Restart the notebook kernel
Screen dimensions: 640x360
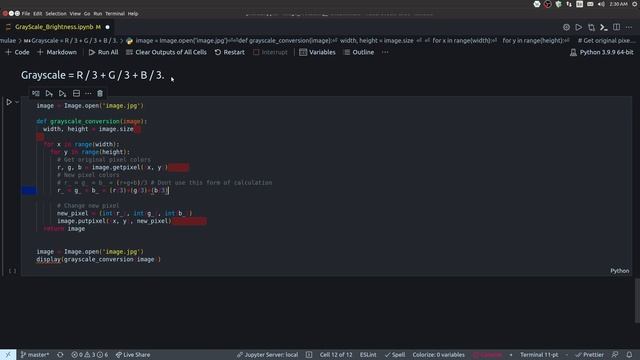[229, 52]
